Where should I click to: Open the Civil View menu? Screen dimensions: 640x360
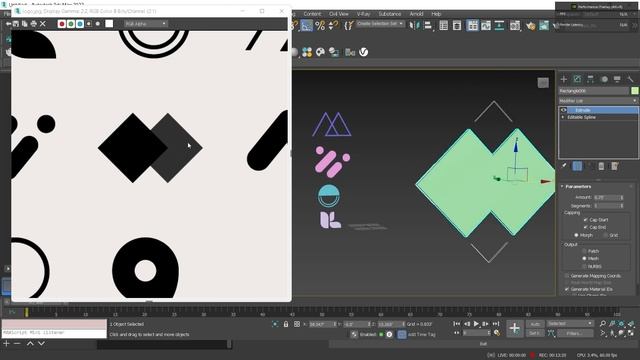pos(339,14)
